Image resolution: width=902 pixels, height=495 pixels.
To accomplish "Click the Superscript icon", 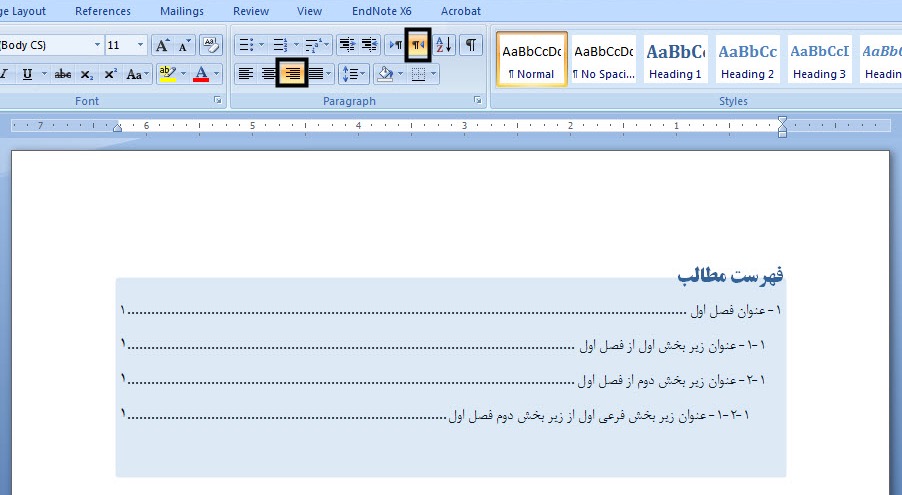I will coord(111,74).
